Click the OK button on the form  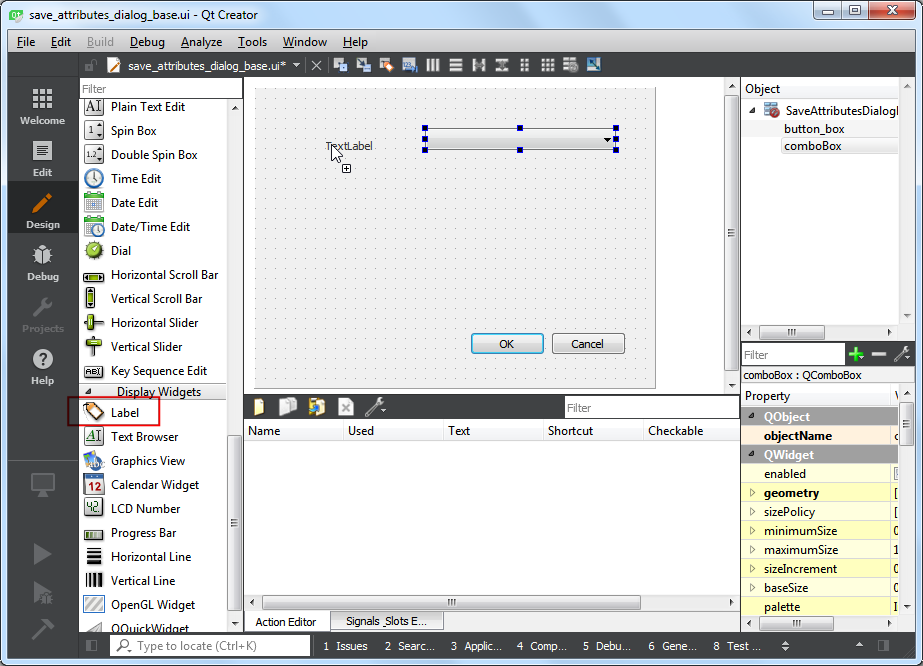(507, 344)
